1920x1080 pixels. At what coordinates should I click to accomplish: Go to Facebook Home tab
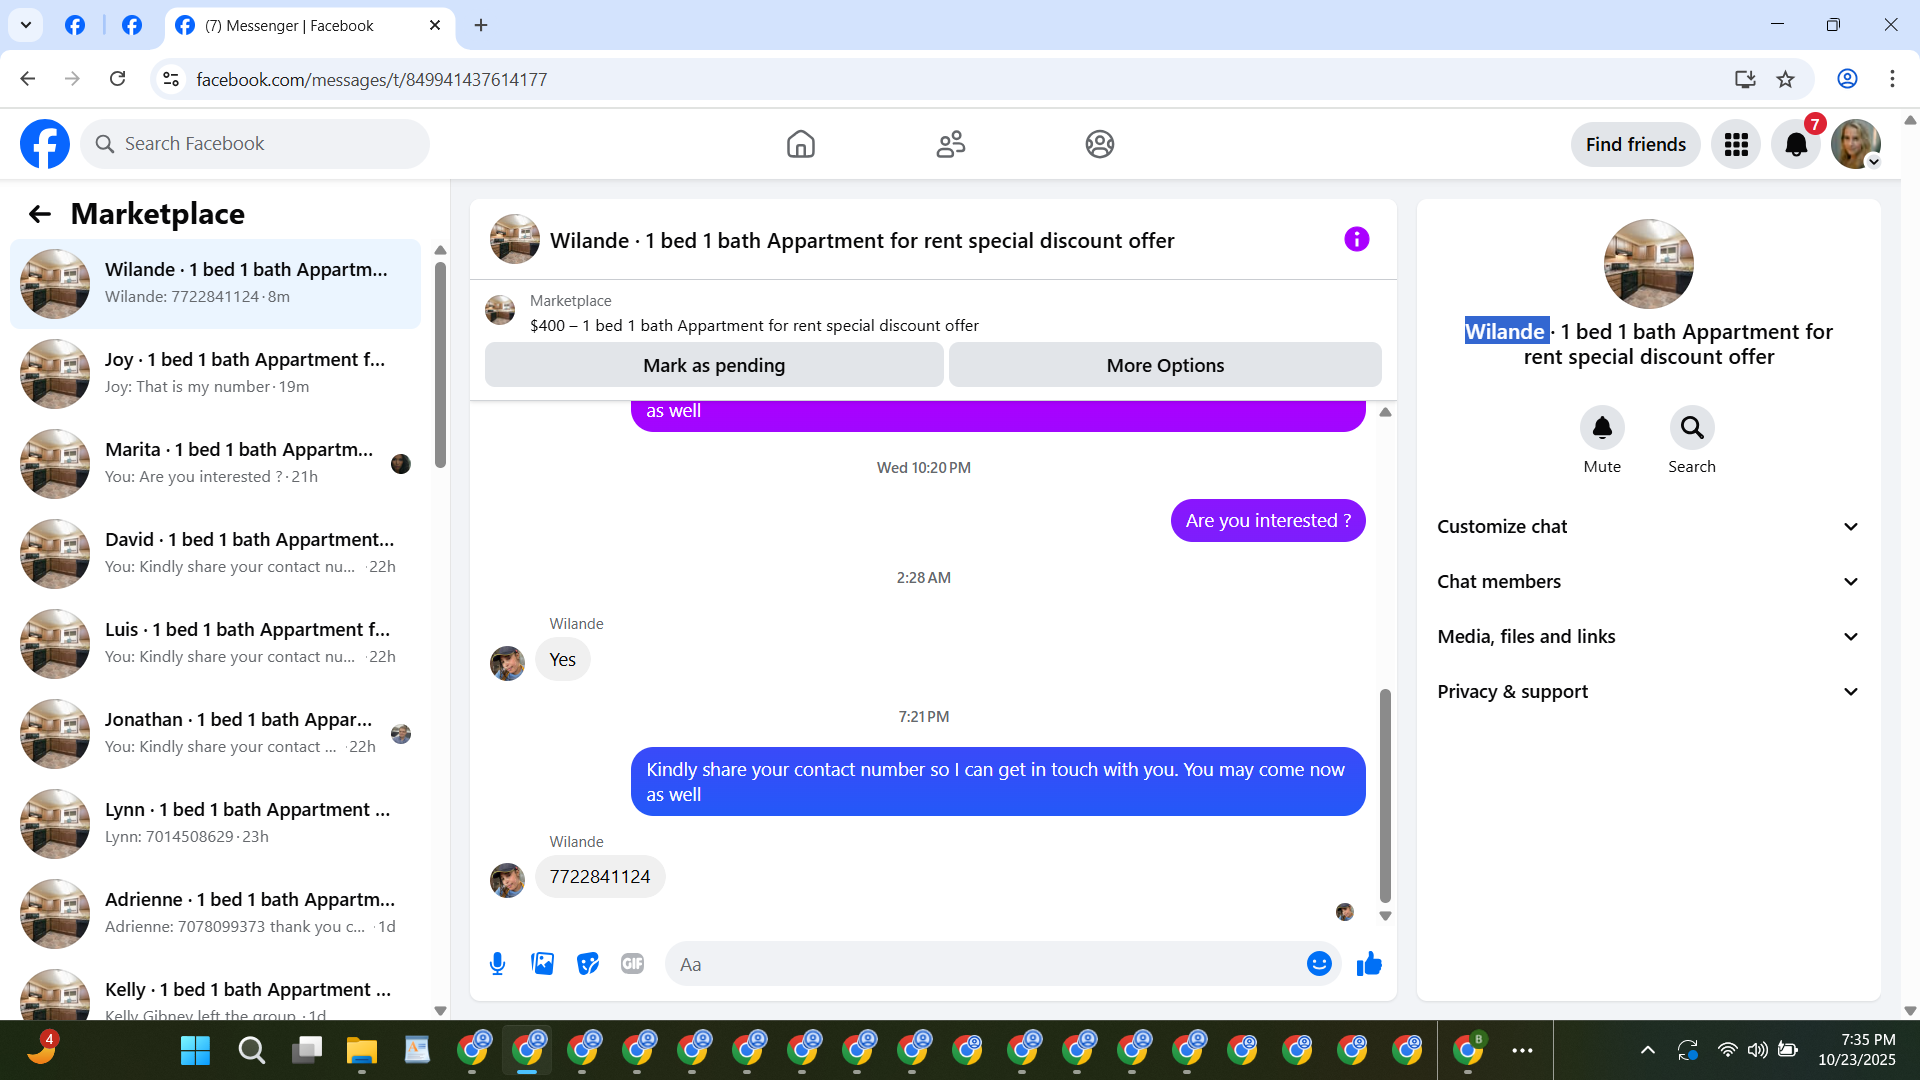[800, 145]
